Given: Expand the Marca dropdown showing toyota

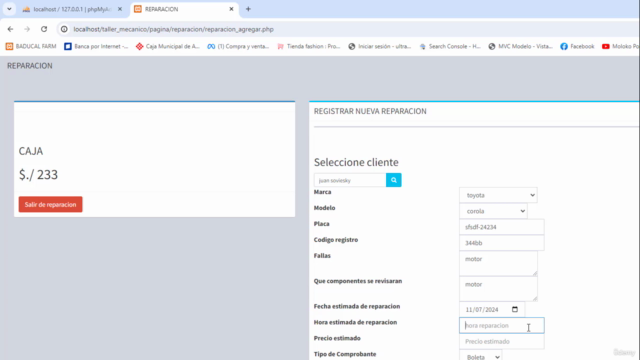Looking at the screenshot, I should pos(498,195).
